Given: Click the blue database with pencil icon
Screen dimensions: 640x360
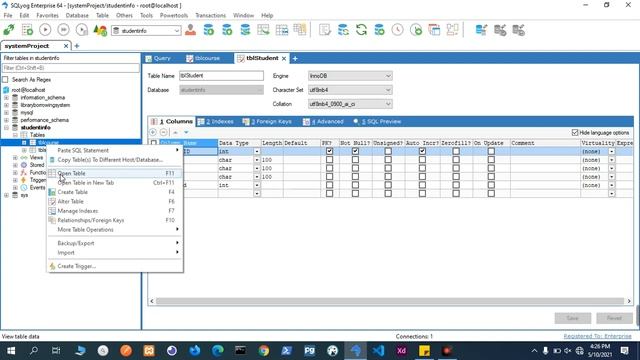Looking at the screenshot, I should [x=481, y=30].
